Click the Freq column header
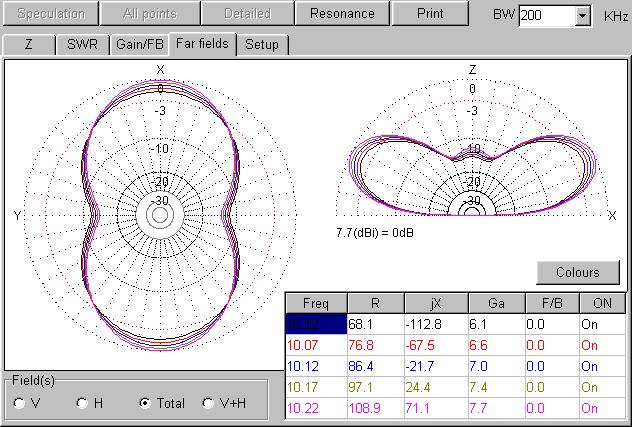The image size is (632, 427). (315, 303)
